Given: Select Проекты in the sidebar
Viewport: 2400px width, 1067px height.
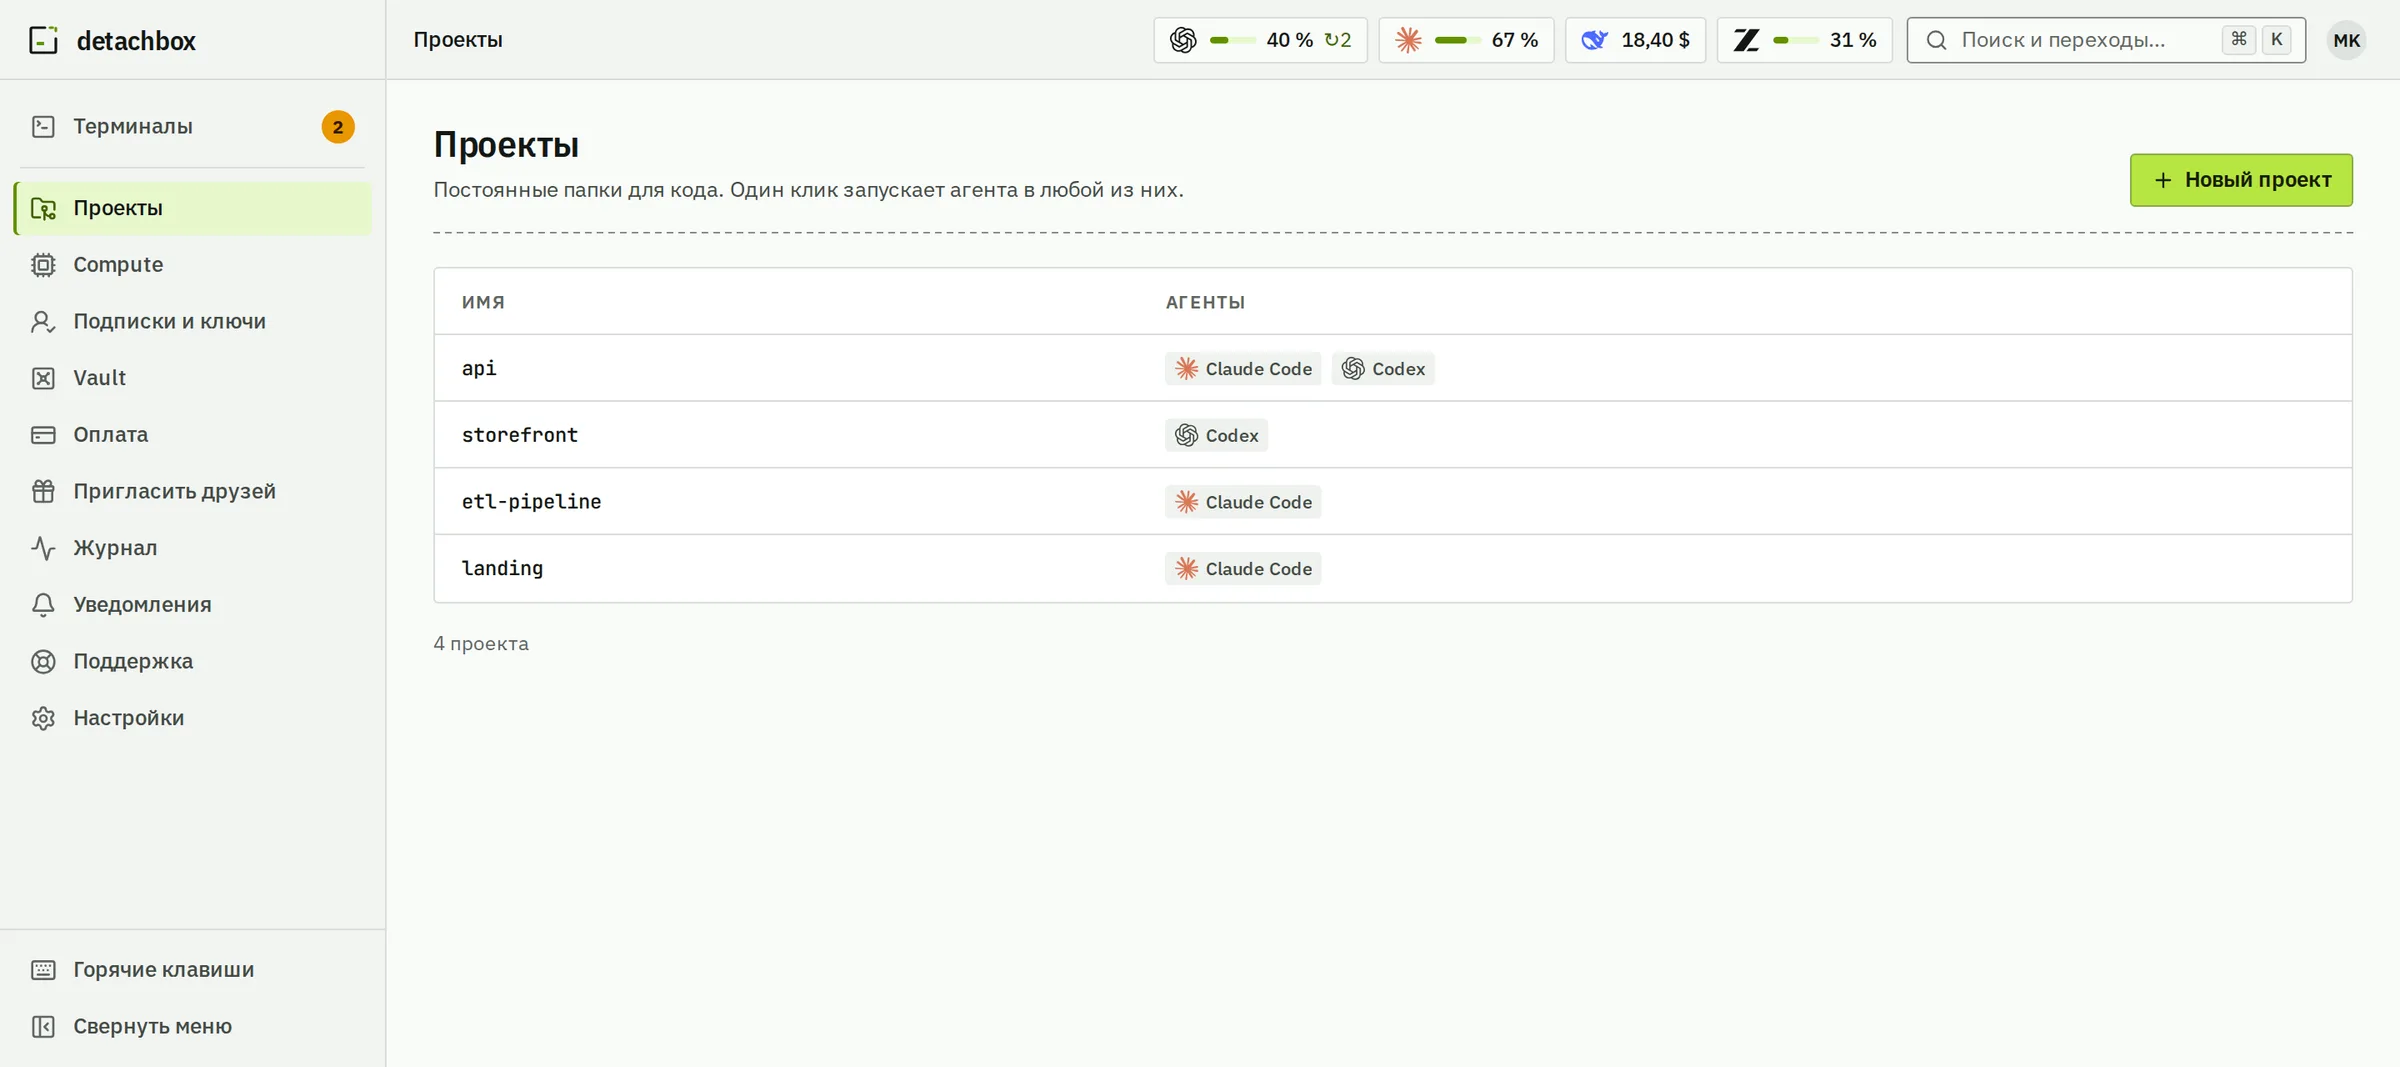Looking at the screenshot, I should tap(192, 208).
